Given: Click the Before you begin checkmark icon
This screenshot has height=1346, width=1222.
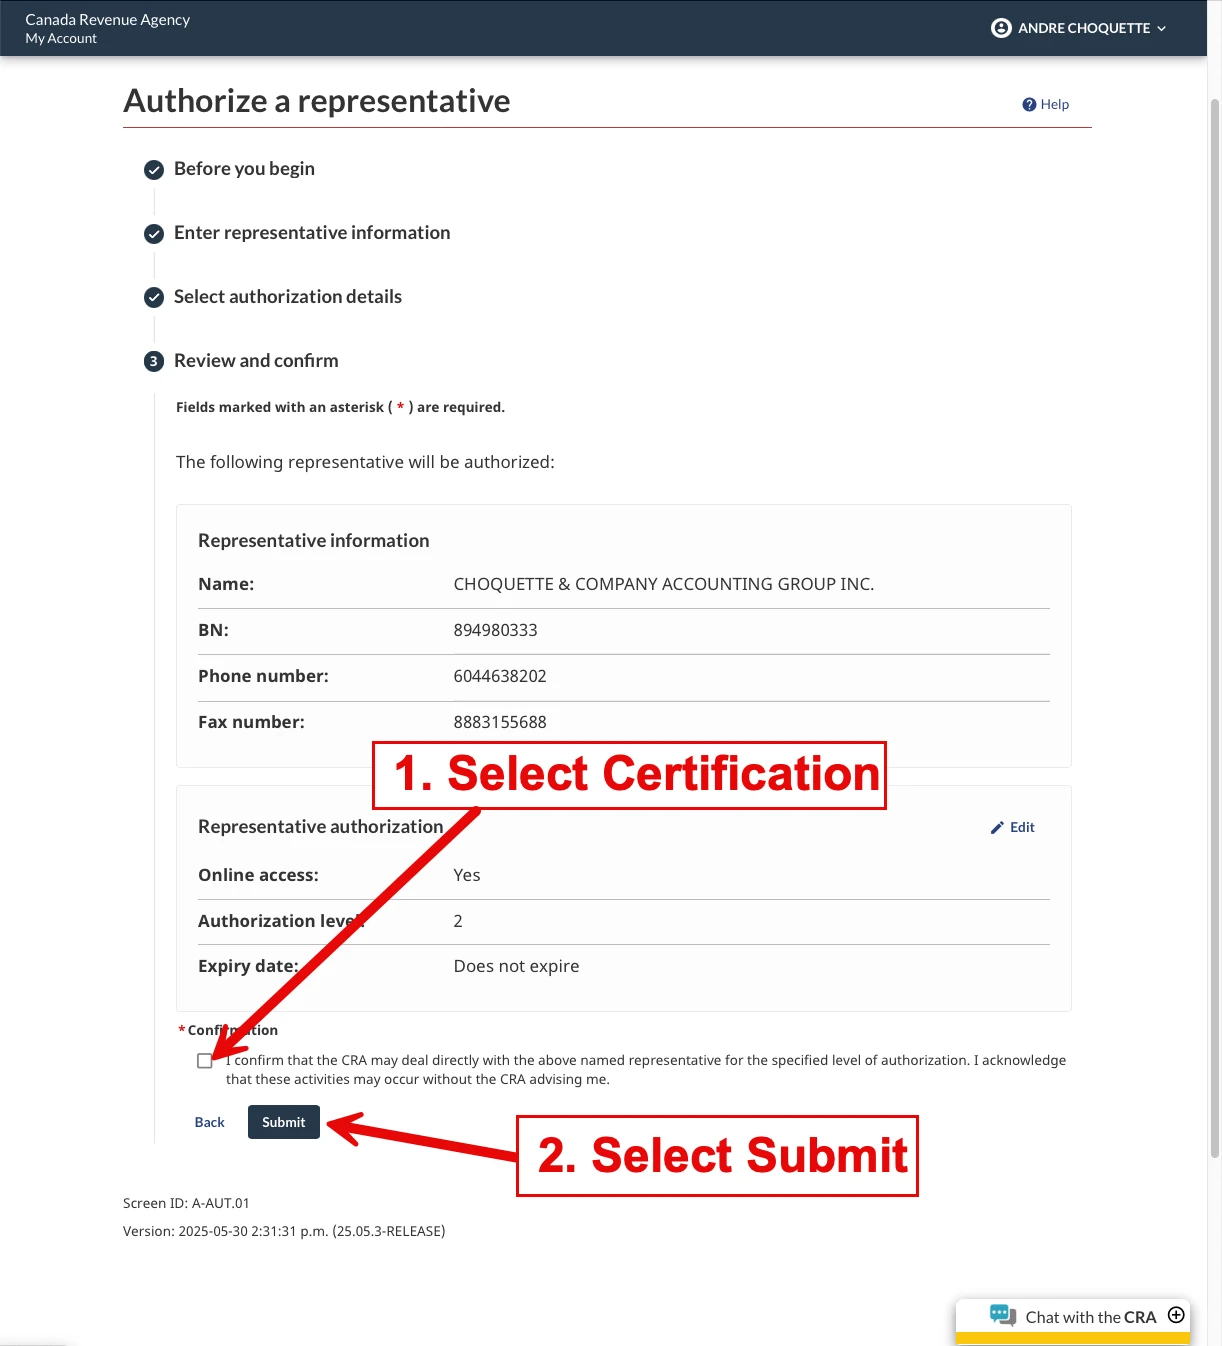Looking at the screenshot, I should pyautogui.click(x=154, y=170).
